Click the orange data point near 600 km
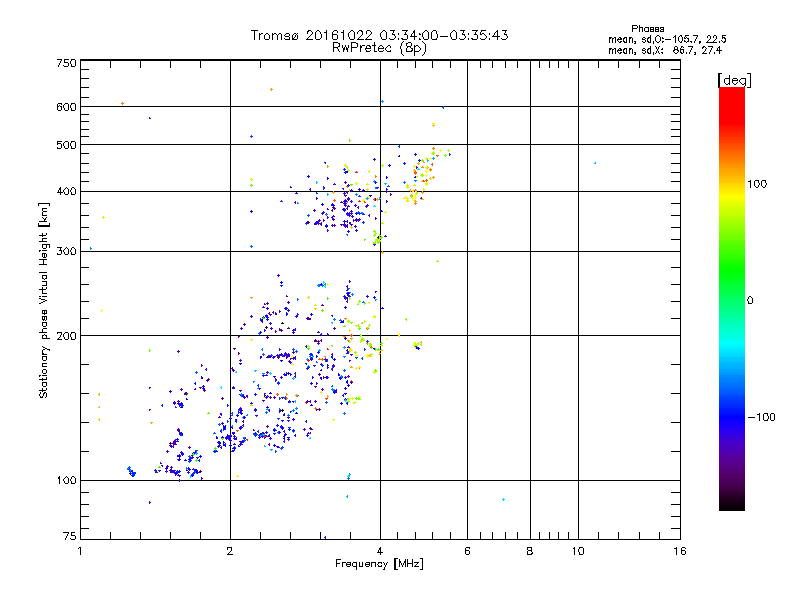 point(122,104)
